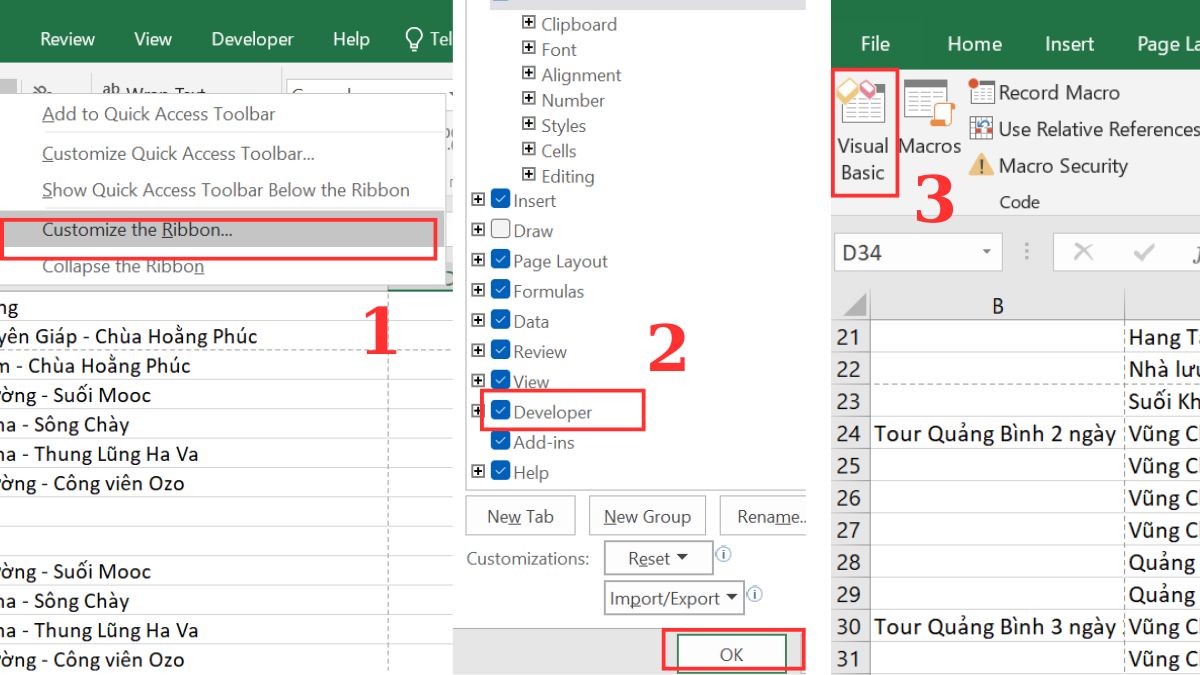The height and width of the screenshot is (675, 1200).
Task: Click the formula bar Cancel X icon
Action: click(1083, 252)
